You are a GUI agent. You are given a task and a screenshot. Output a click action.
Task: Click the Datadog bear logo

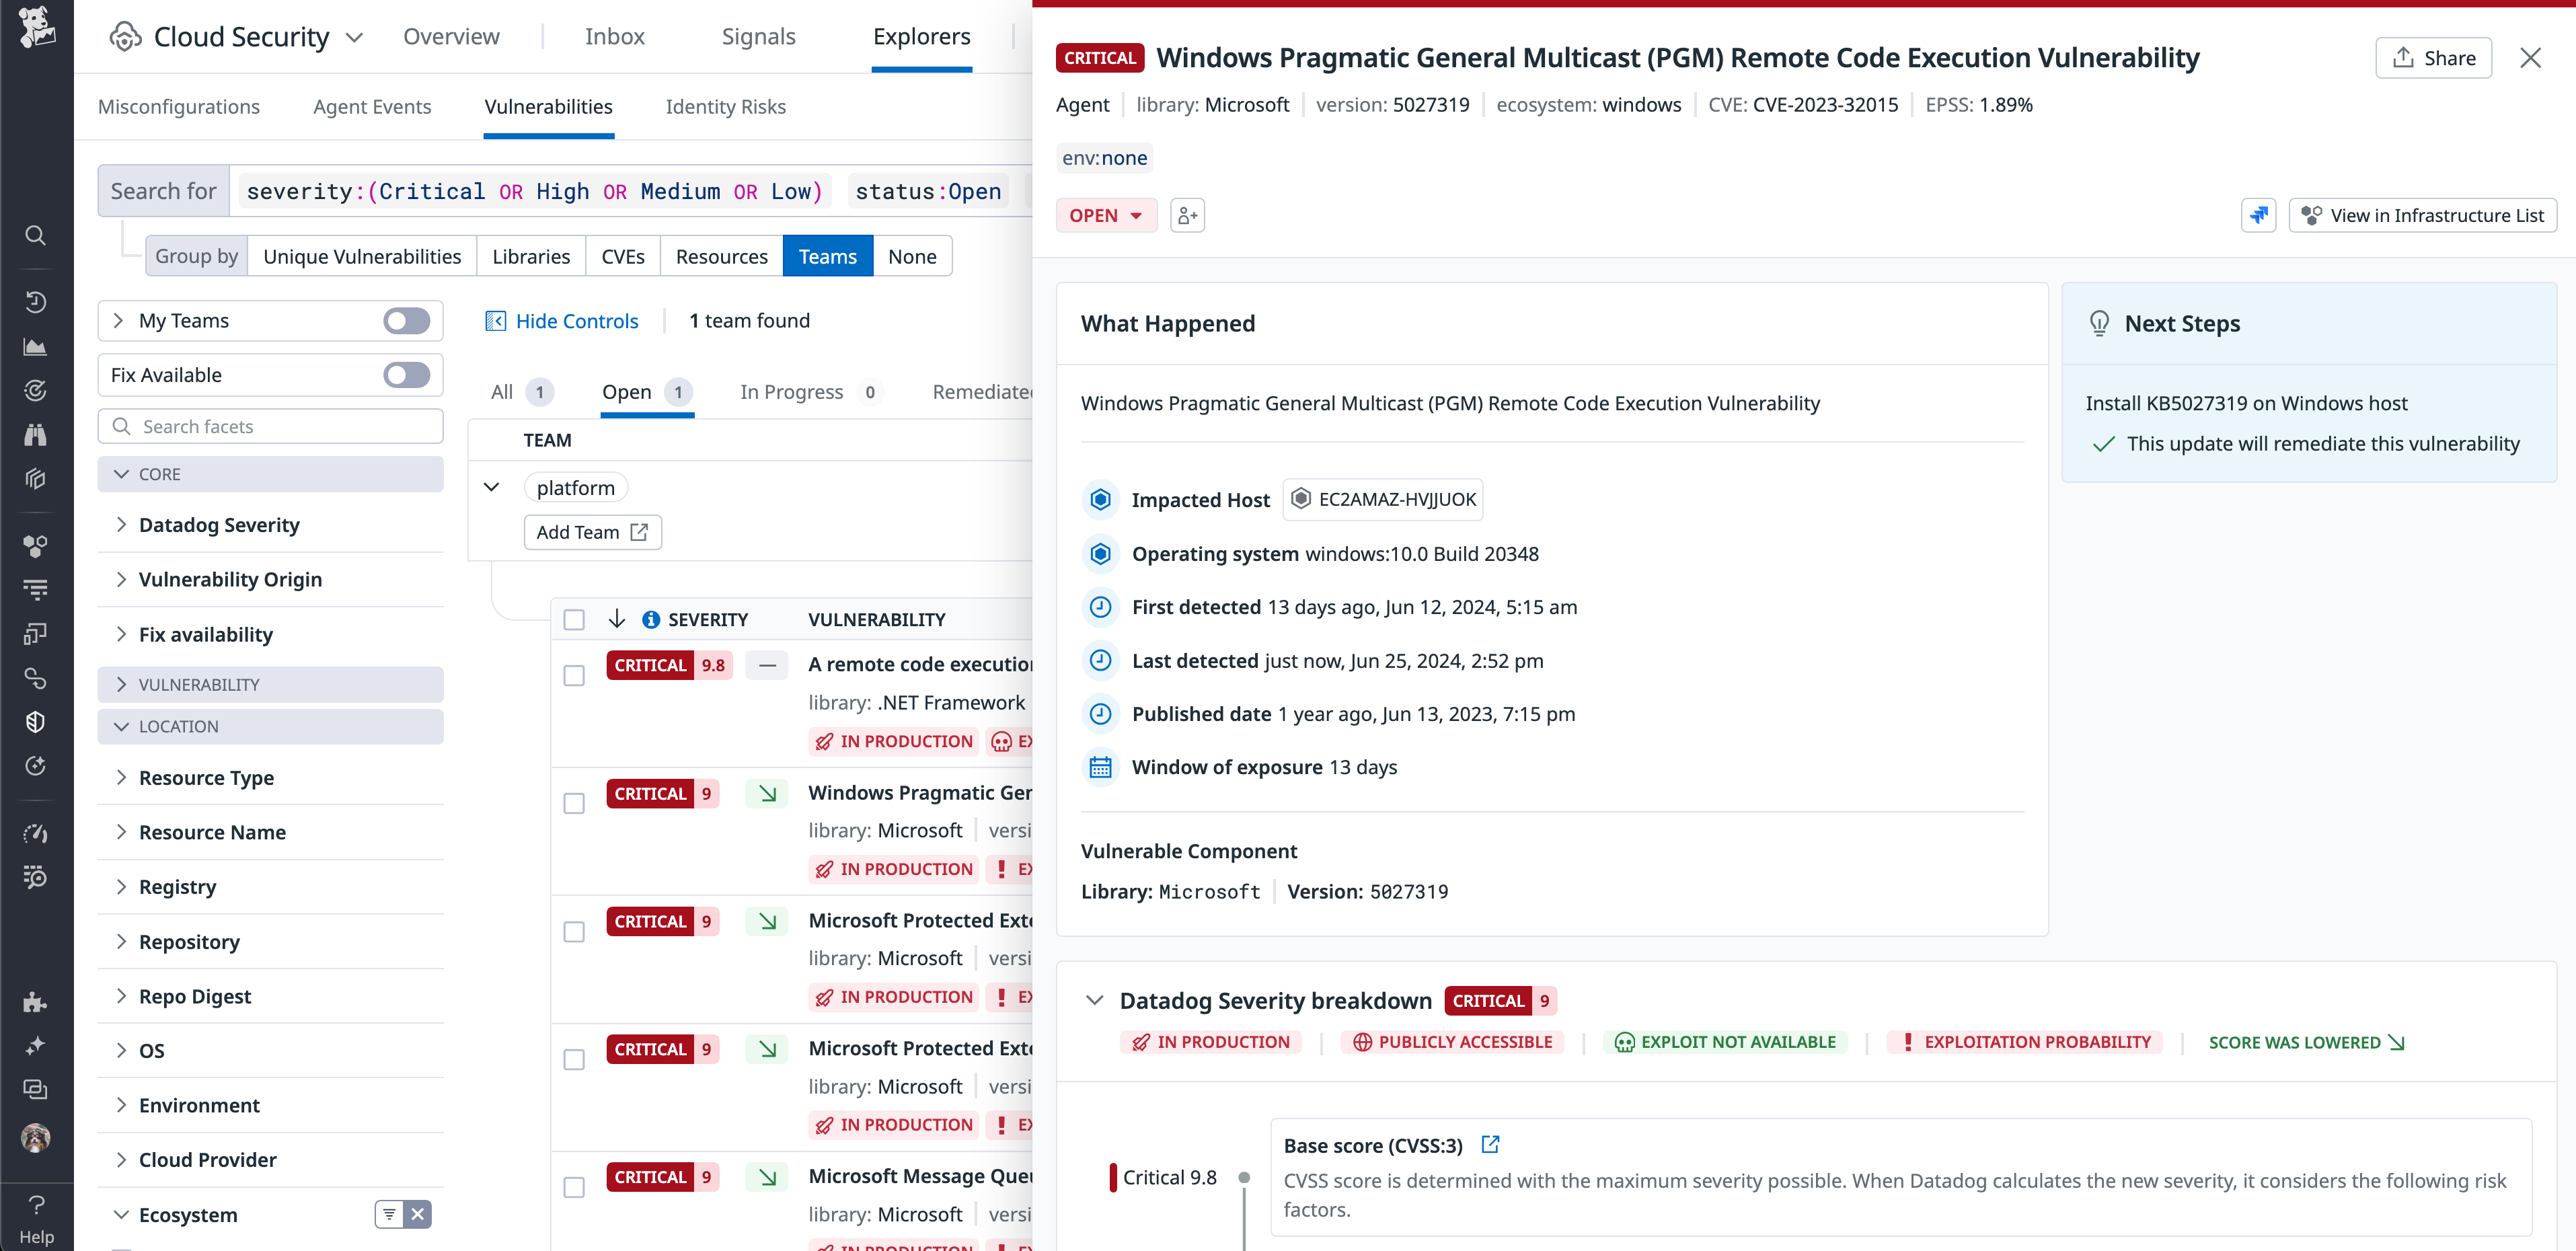[36, 27]
